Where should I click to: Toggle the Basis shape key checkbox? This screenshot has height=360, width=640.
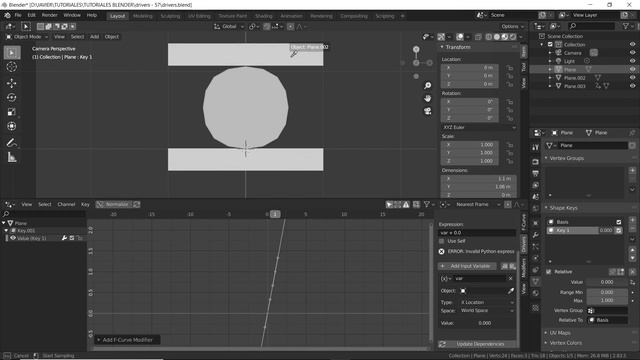619,222
